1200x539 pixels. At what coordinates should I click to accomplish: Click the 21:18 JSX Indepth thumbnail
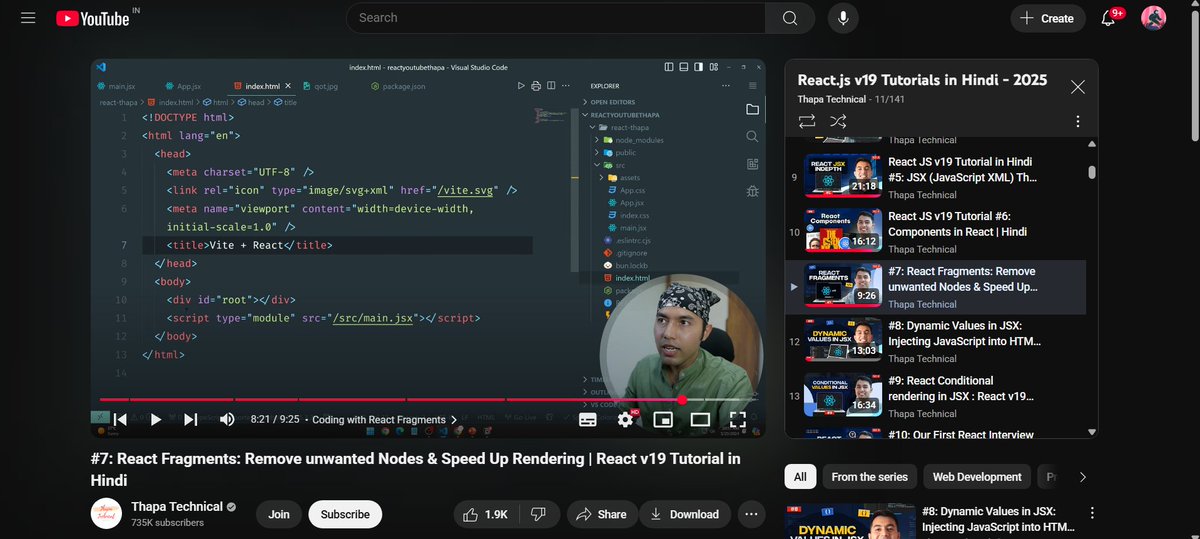pyautogui.click(x=843, y=175)
